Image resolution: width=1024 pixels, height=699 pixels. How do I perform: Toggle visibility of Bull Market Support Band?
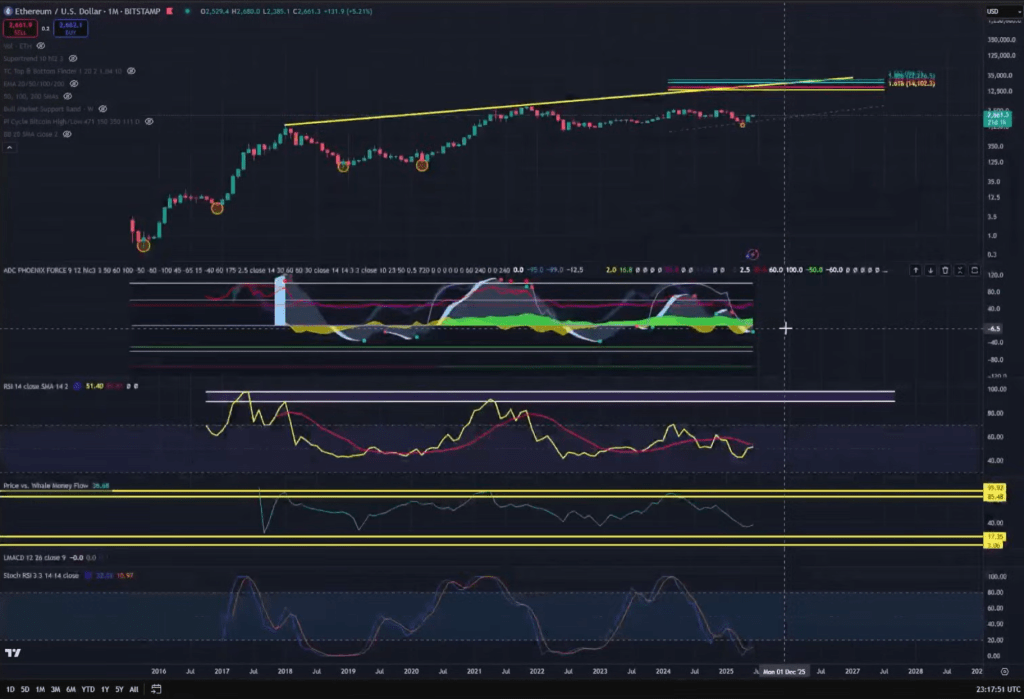click(103, 109)
